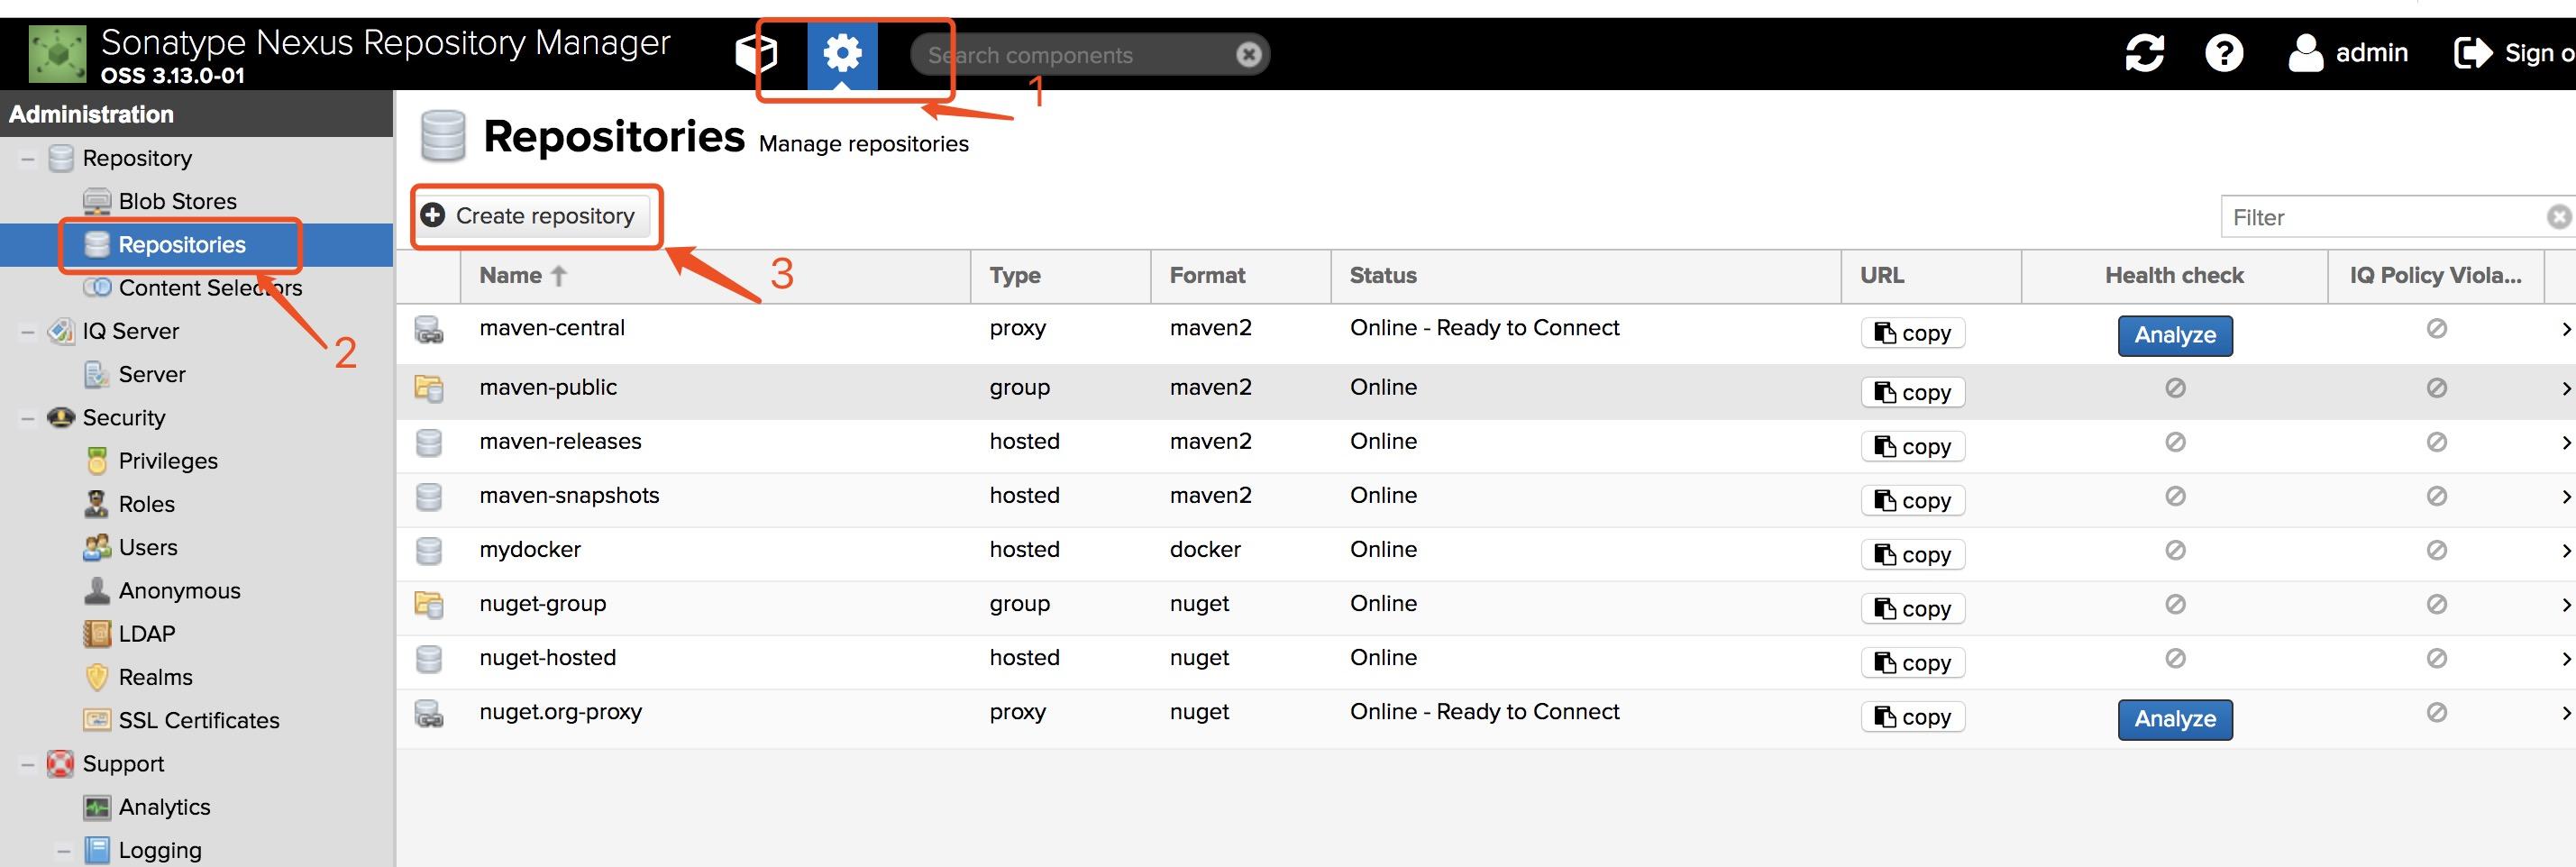Collapse the Security tree node
Viewport: 2576px width, 867px height.
[28, 418]
